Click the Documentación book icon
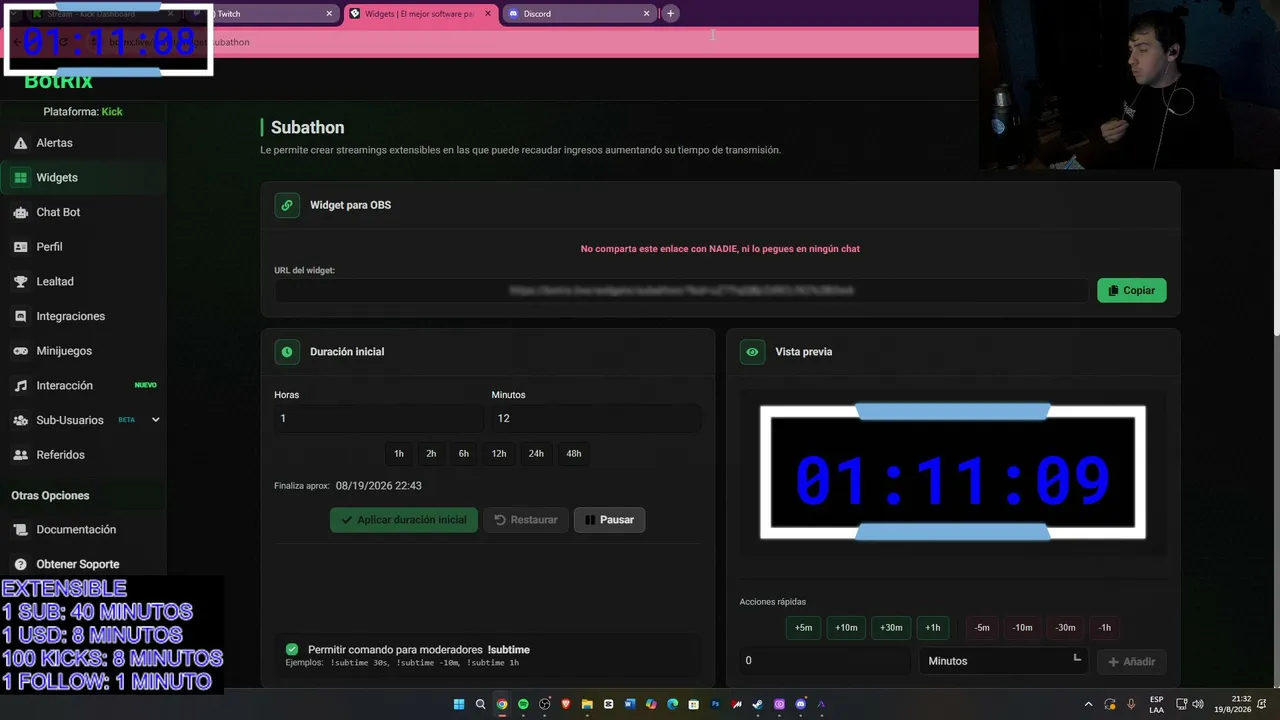The height and width of the screenshot is (720, 1280). [20, 530]
